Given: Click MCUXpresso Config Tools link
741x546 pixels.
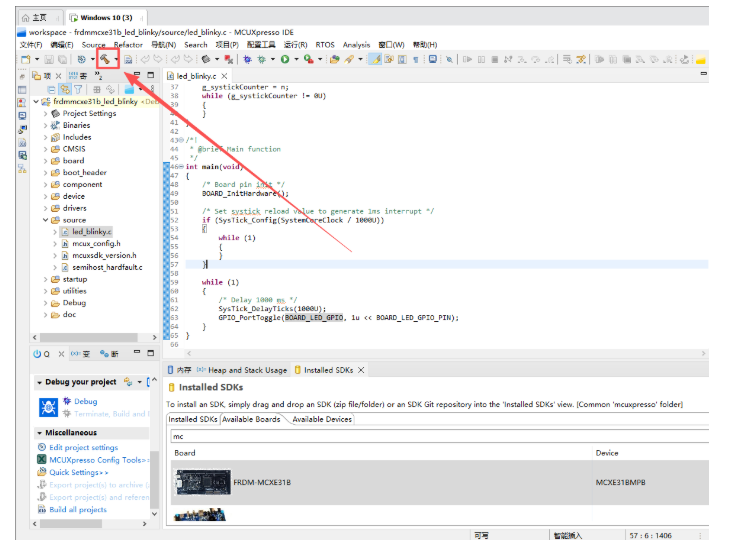Looking at the screenshot, I should [x=97, y=459].
